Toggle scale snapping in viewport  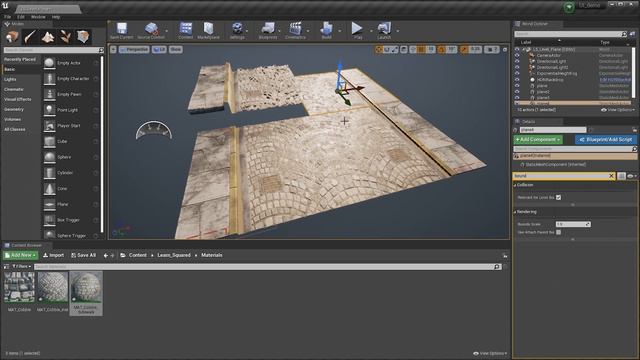pyautogui.click(x=464, y=49)
